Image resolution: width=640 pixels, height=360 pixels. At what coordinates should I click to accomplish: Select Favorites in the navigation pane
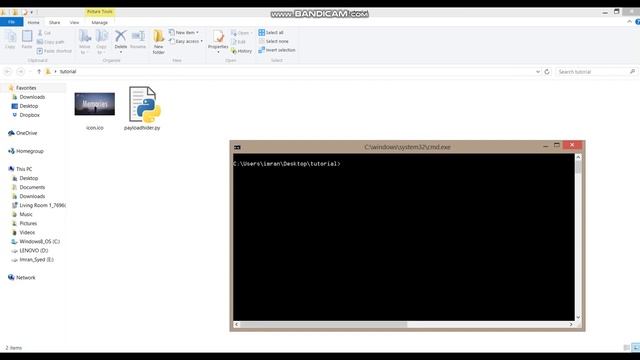coord(26,88)
